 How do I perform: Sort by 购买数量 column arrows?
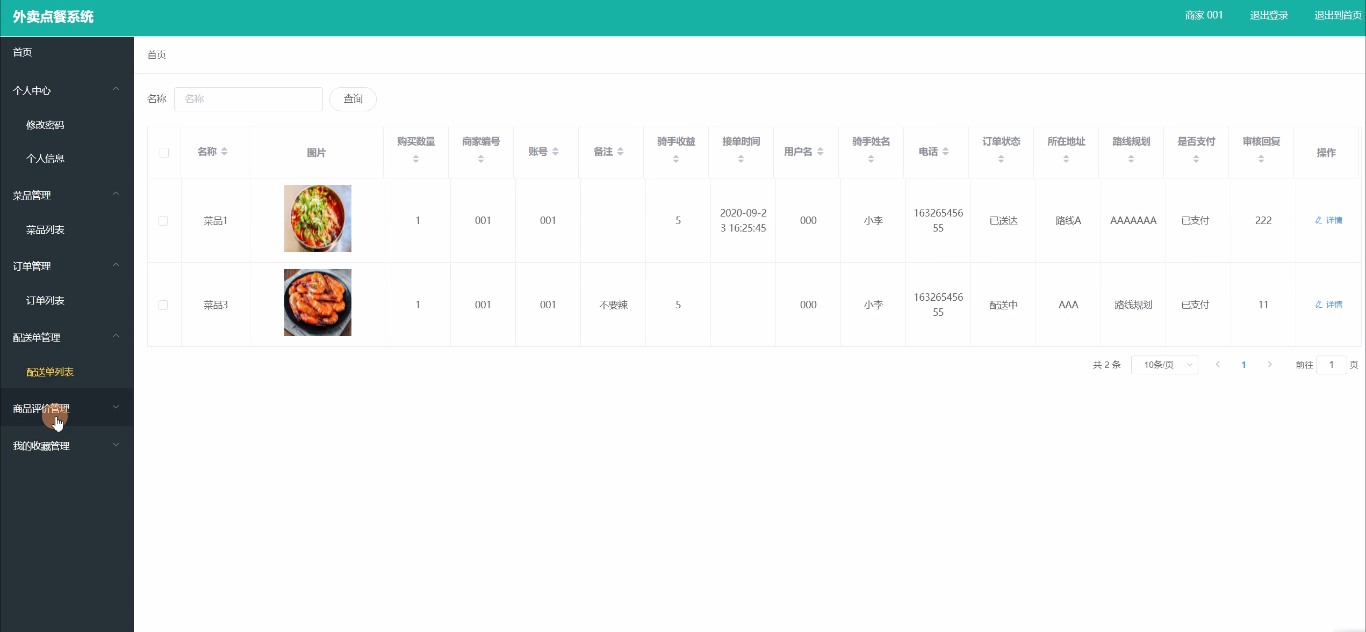pyautogui.click(x=416, y=159)
